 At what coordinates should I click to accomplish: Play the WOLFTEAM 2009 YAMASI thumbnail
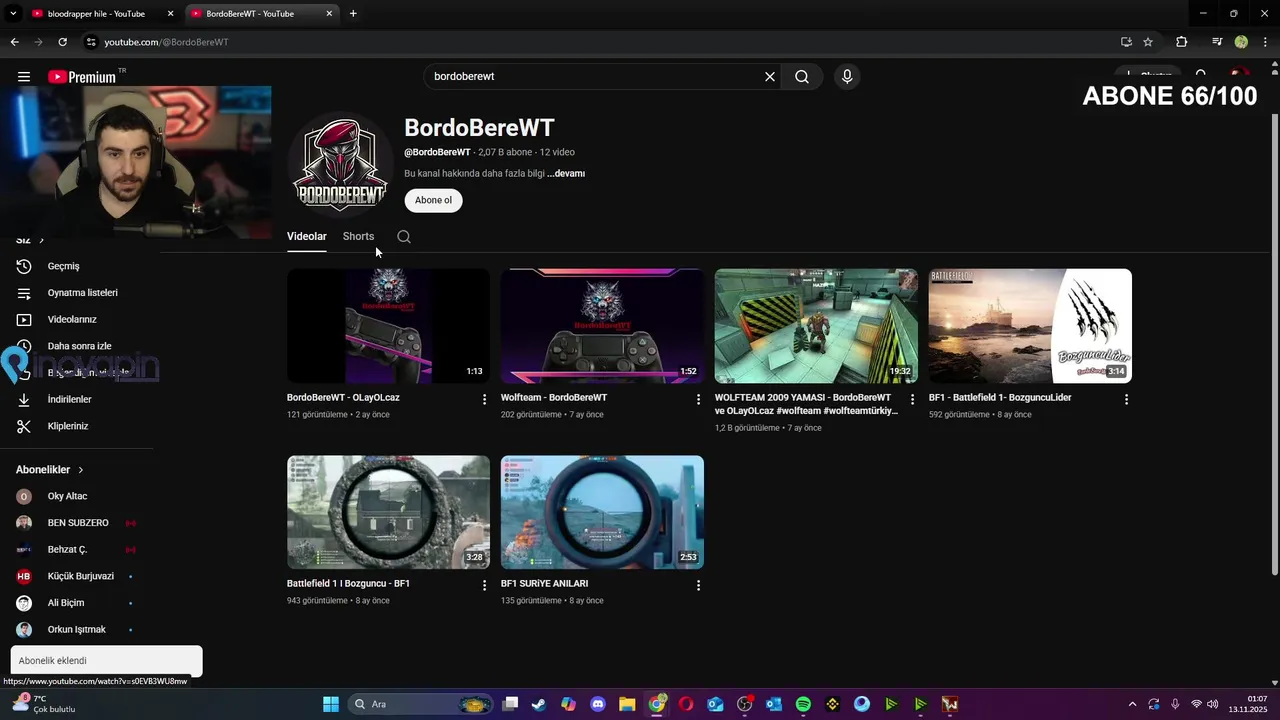click(816, 326)
